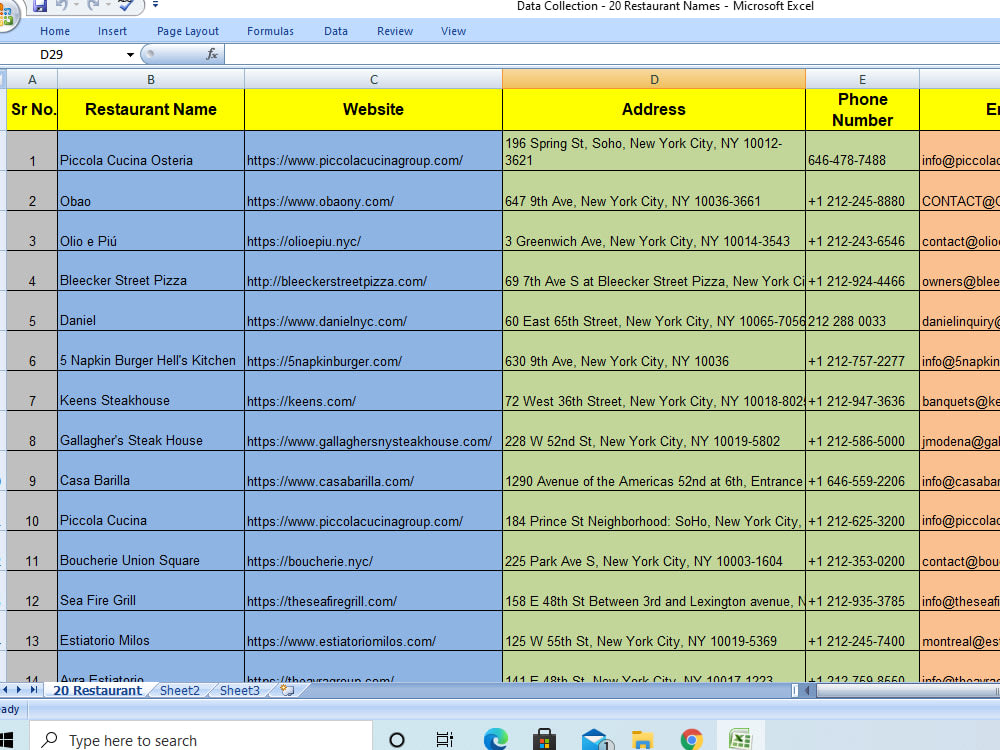Select the Daniel restaurant cell
1000x750 pixels.
(151, 311)
